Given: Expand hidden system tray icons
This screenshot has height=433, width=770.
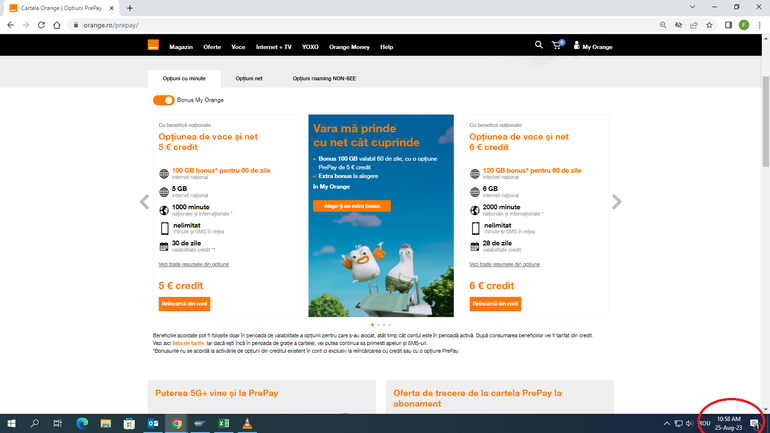Looking at the screenshot, I should point(666,423).
